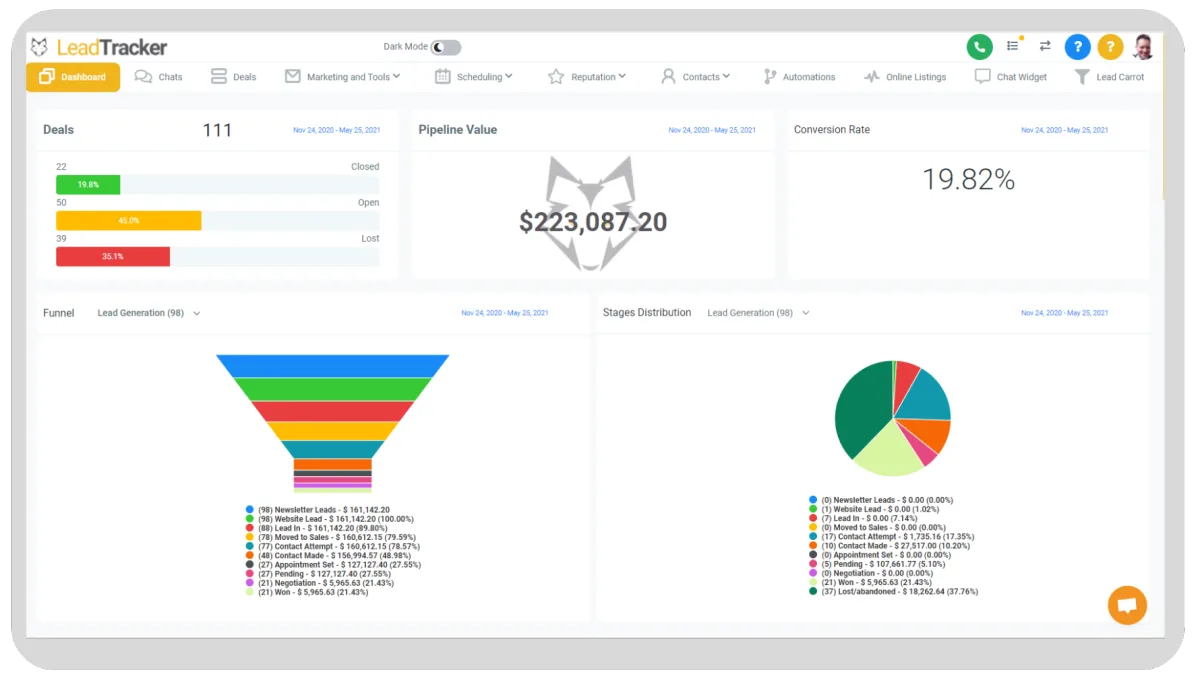This screenshot has height=674, width=1200.
Task: Open the task list icon with notification dot
Action: [1014, 45]
